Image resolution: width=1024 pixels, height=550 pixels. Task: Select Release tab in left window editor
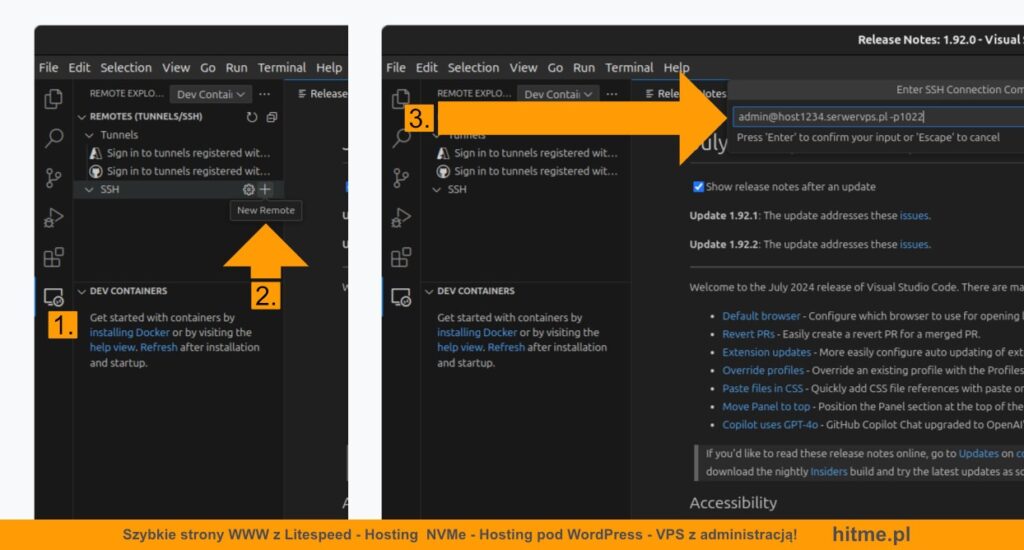tap(322, 94)
